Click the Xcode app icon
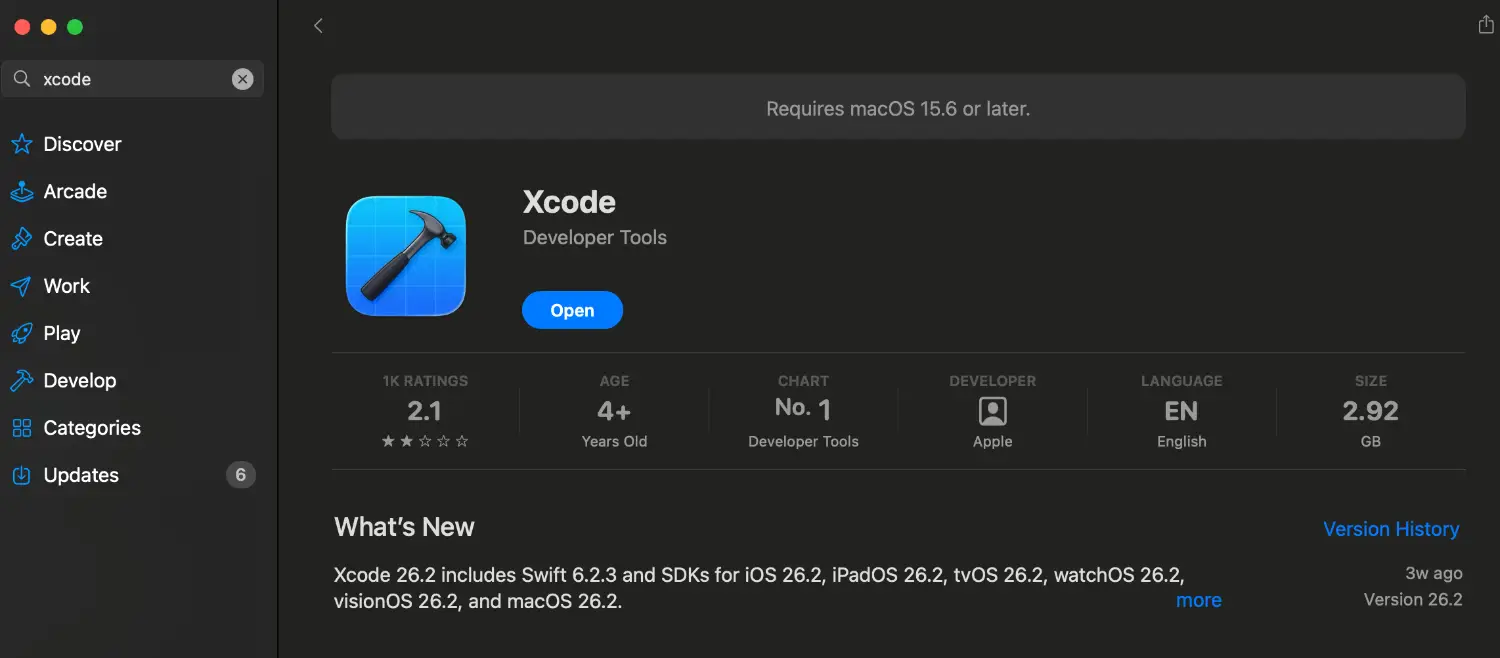 coord(405,256)
